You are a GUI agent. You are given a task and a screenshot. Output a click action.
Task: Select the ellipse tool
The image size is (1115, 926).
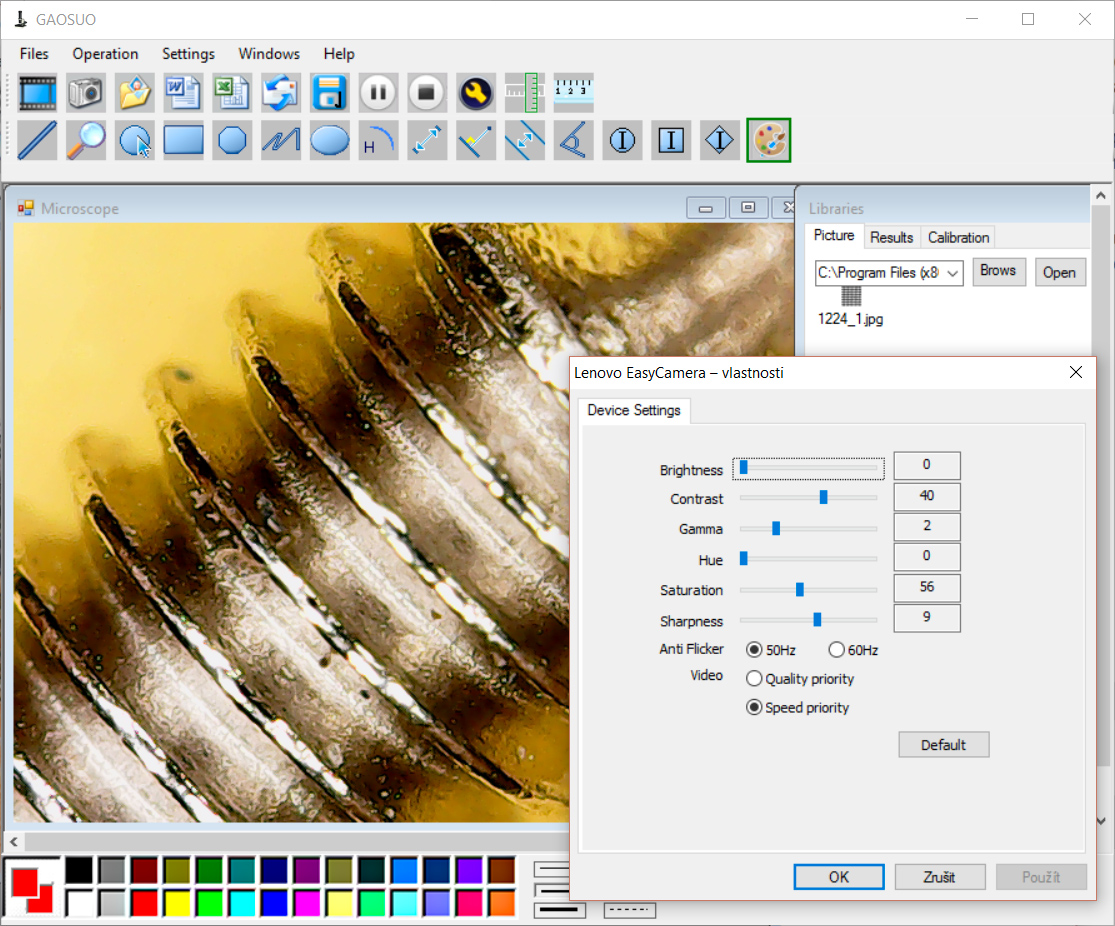[x=329, y=140]
